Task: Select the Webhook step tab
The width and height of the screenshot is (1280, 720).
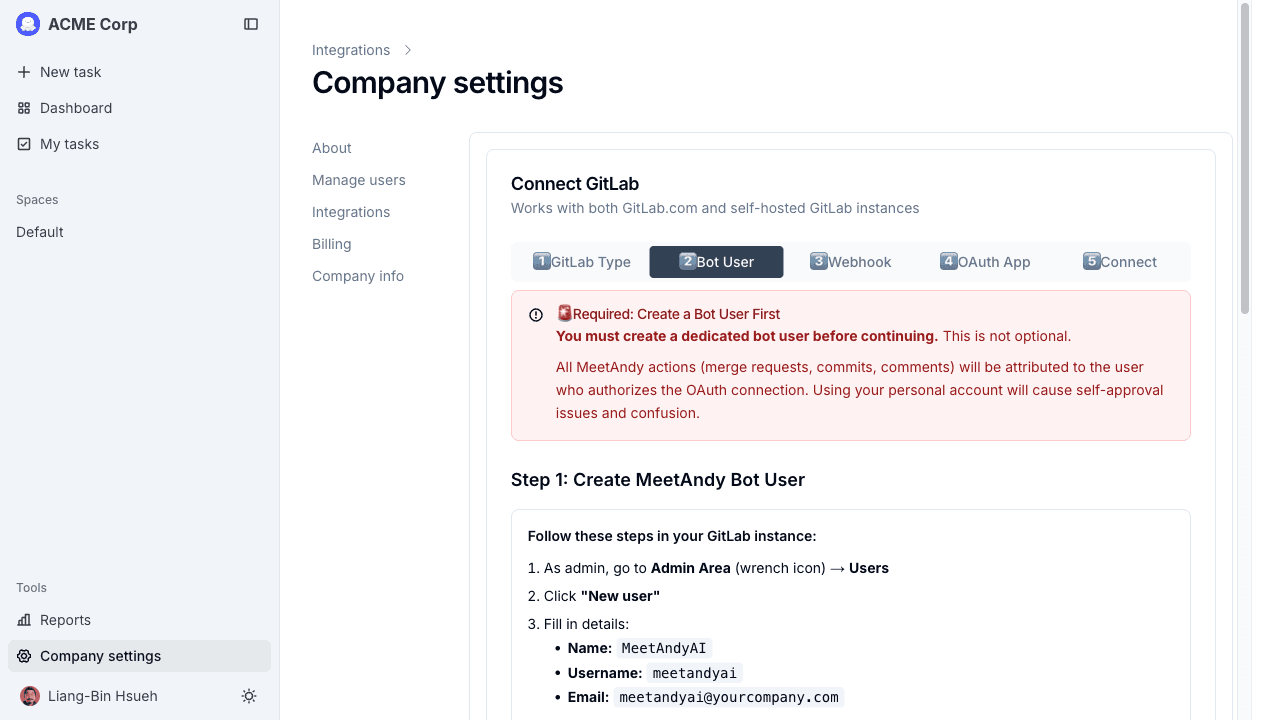Action: click(x=850, y=262)
